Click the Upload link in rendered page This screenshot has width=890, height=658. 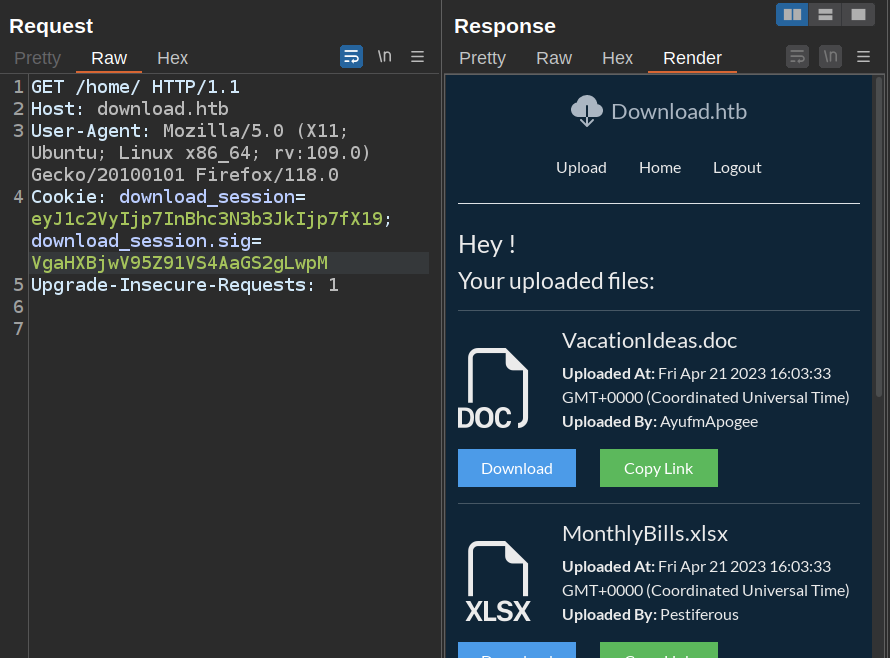coord(581,167)
